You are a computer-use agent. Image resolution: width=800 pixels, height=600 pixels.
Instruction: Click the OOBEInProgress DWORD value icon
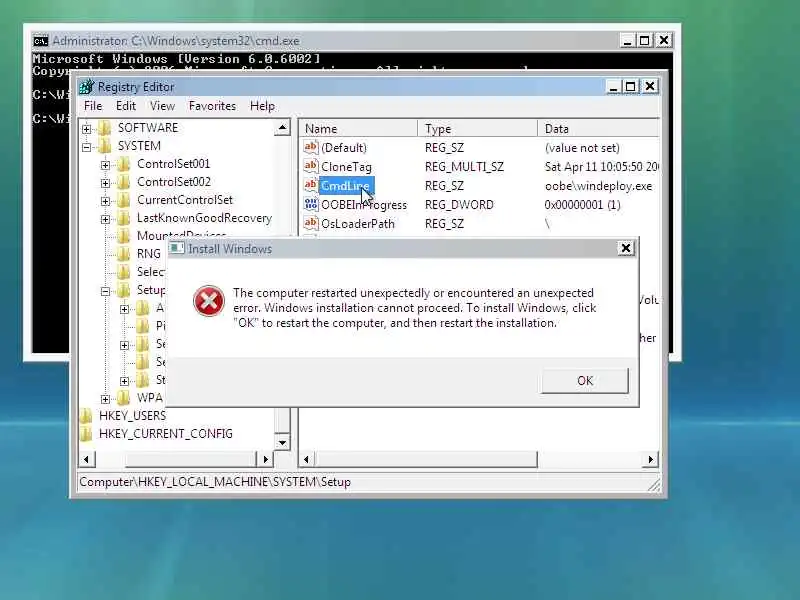pyautogui.click(x=311, y=204)
